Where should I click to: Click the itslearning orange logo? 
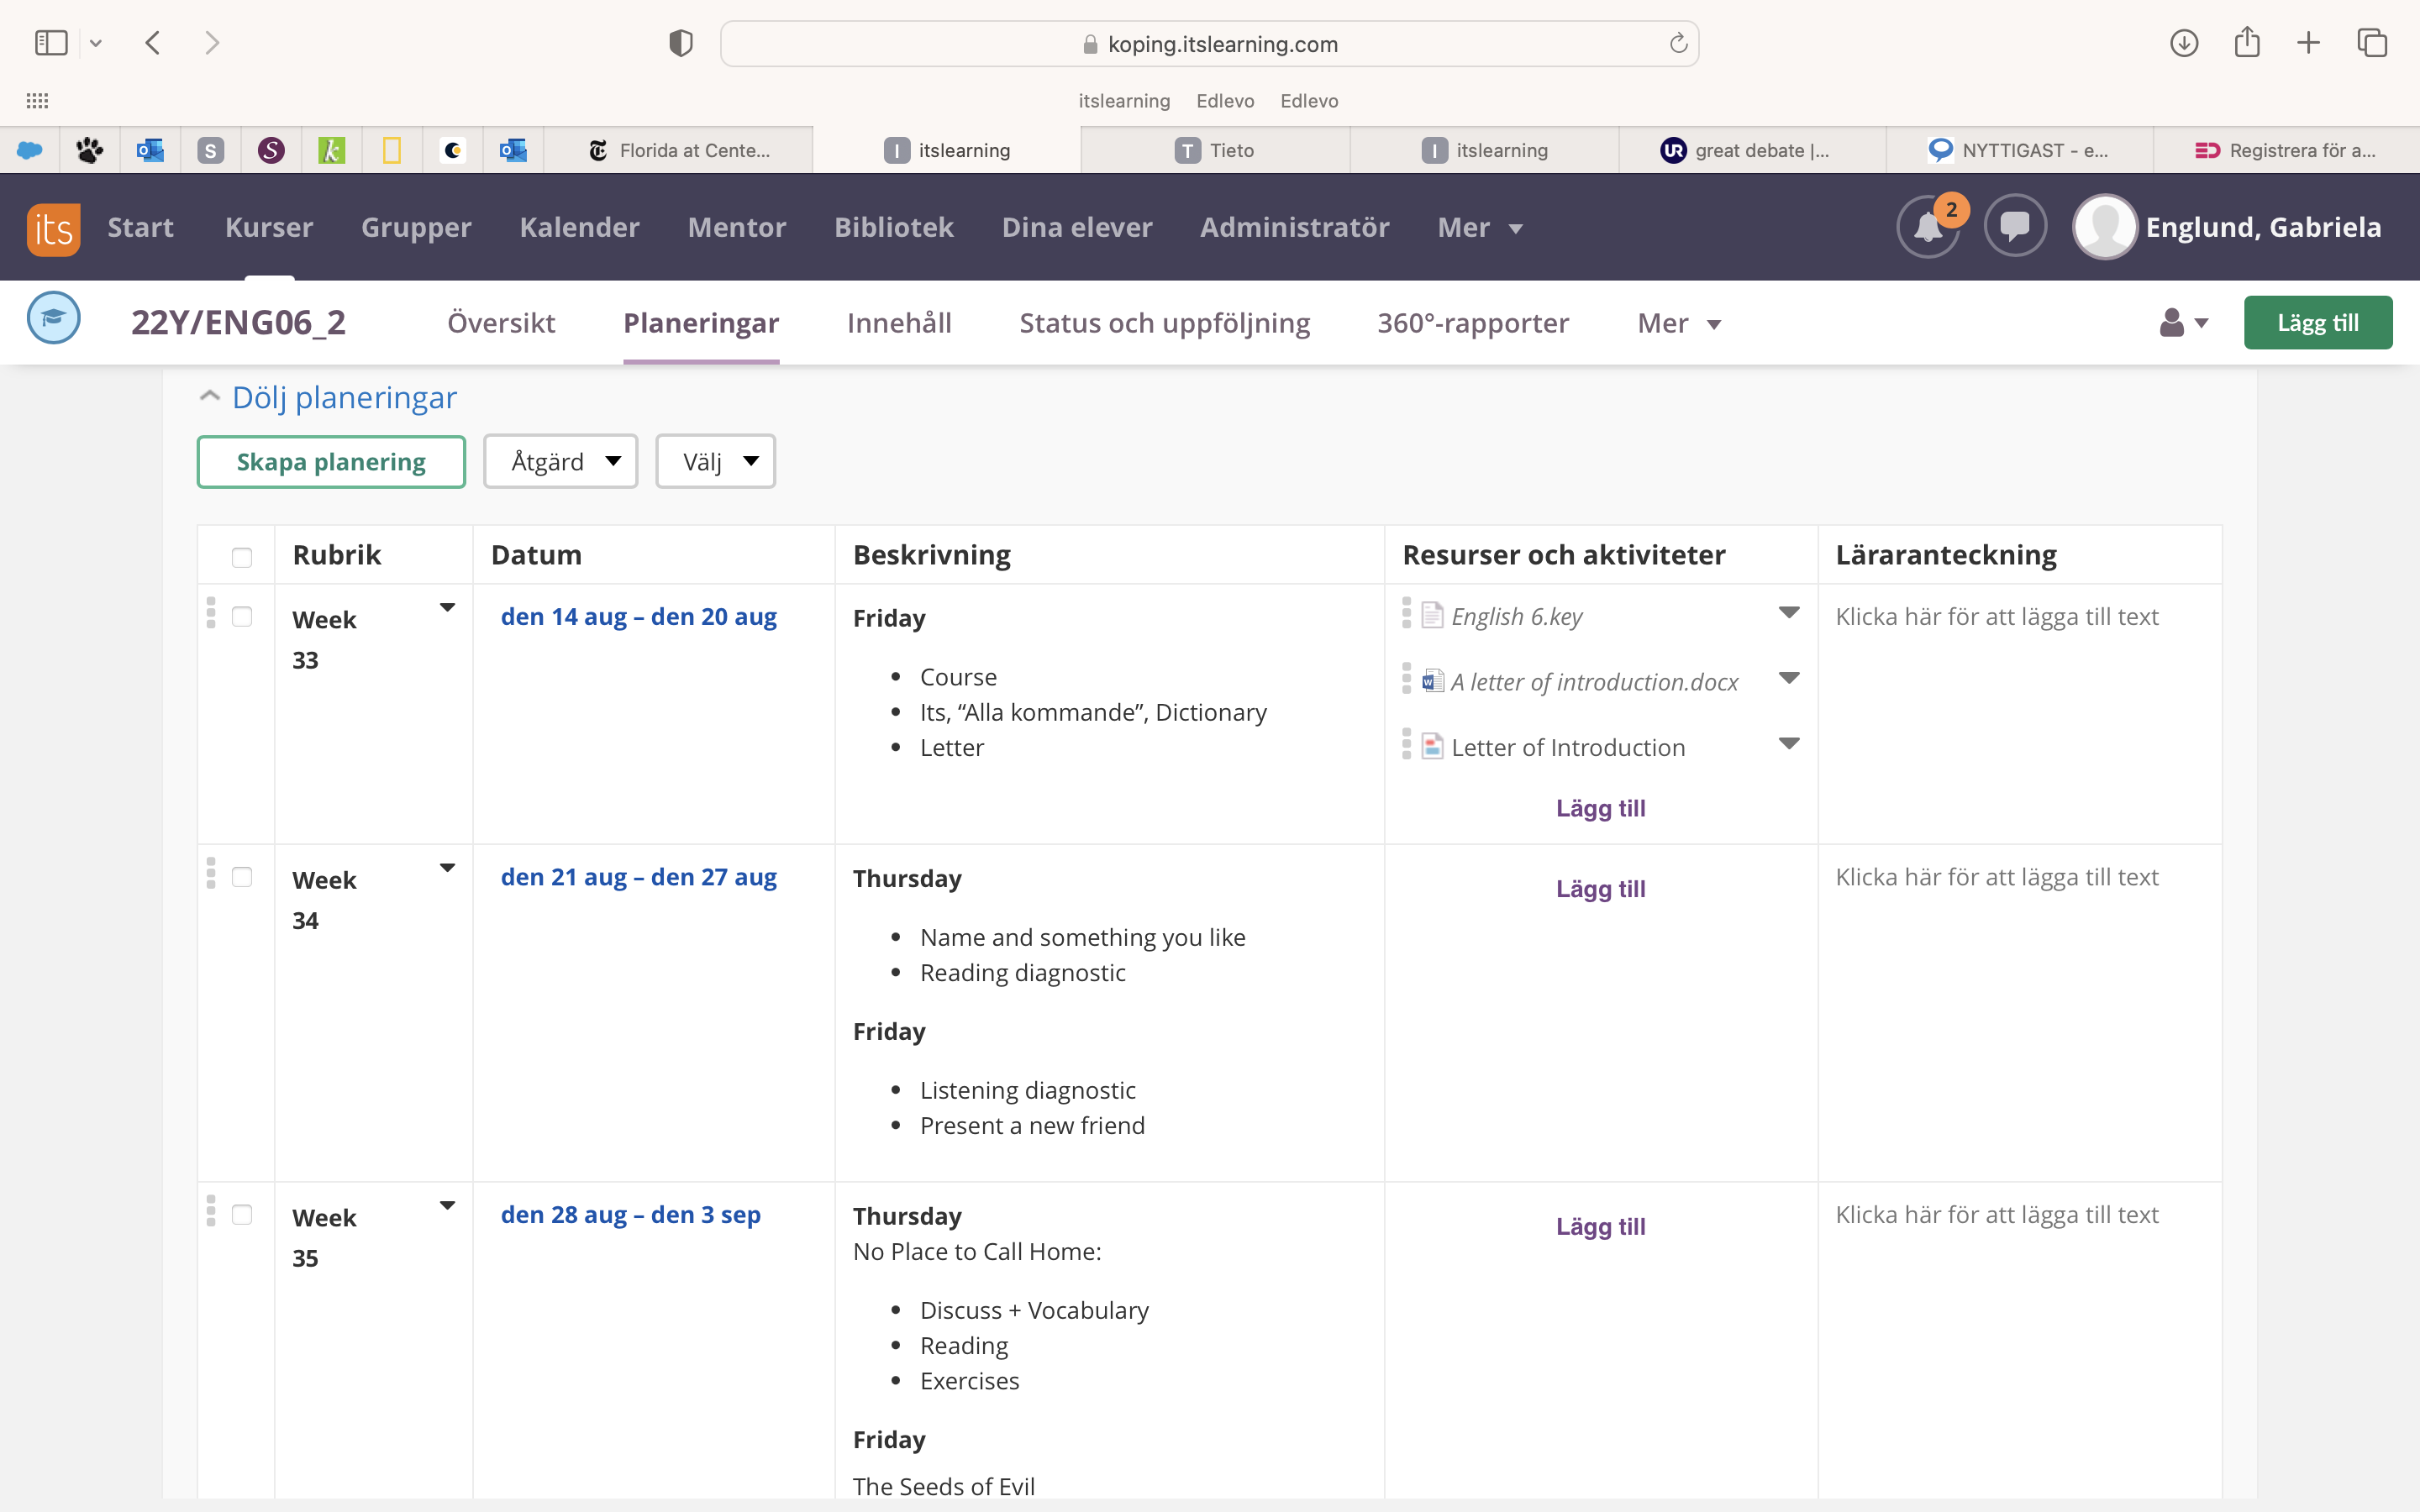pos(53,228)
